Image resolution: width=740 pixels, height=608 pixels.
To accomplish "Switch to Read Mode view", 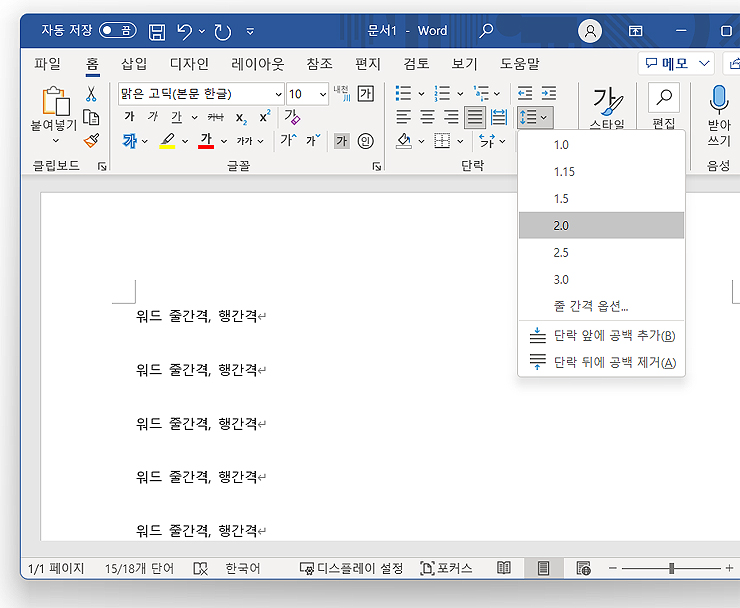I will click(504, 568).
